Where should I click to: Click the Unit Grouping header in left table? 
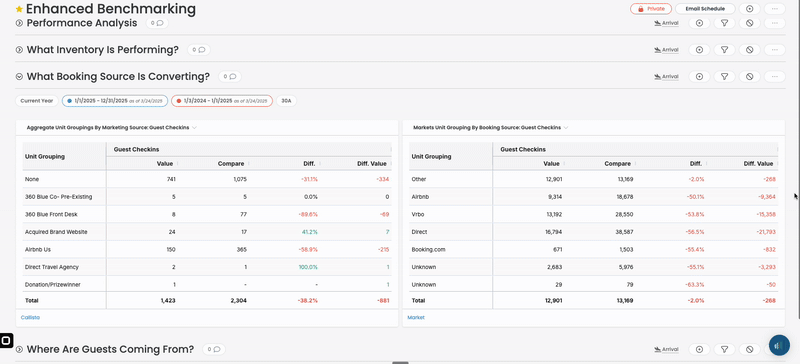(45, 157)
